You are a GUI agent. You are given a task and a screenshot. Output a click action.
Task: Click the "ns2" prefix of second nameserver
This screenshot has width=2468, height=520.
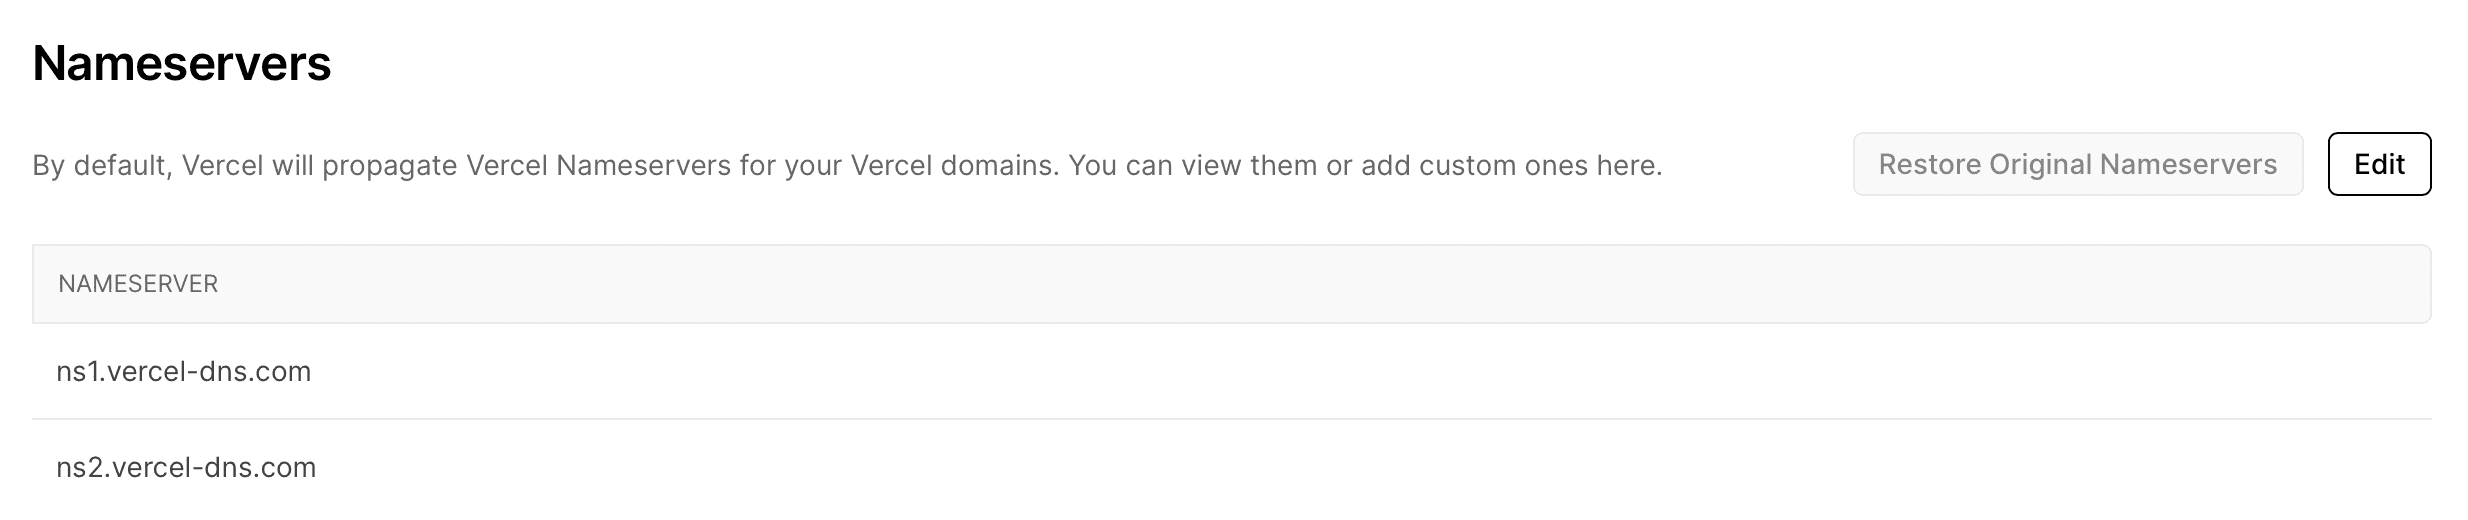tap(79, 468)
